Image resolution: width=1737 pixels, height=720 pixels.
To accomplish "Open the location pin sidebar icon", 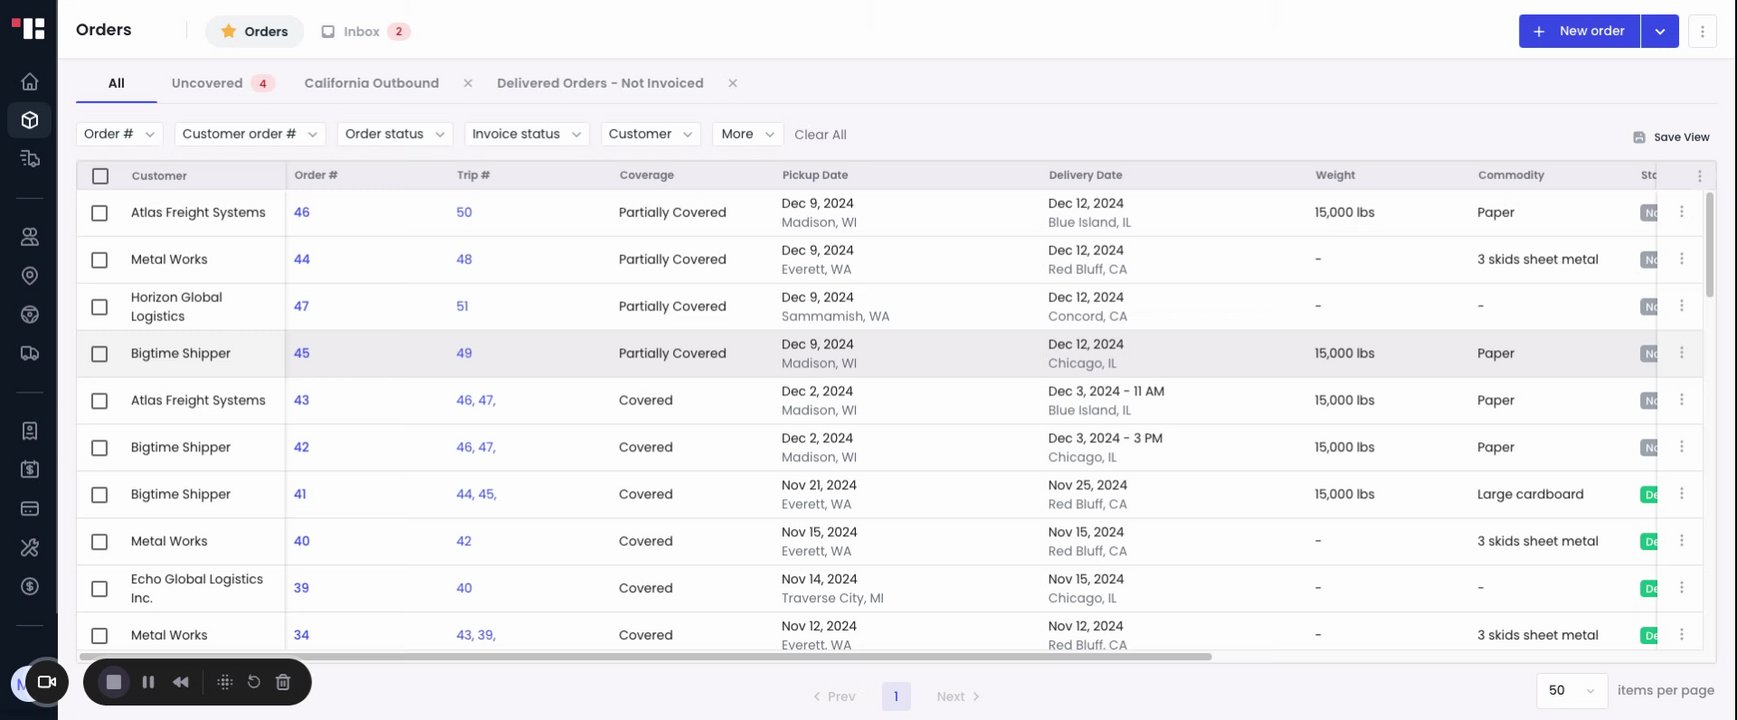I will tap(30, 276).
